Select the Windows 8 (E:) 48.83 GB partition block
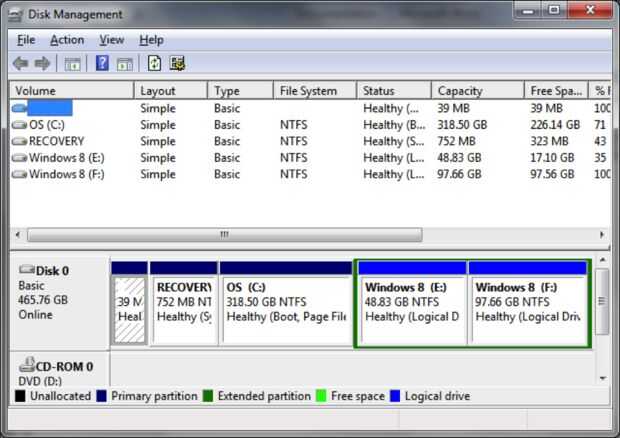The width and height of the screenshot is (620, 438). pos(412,303)
